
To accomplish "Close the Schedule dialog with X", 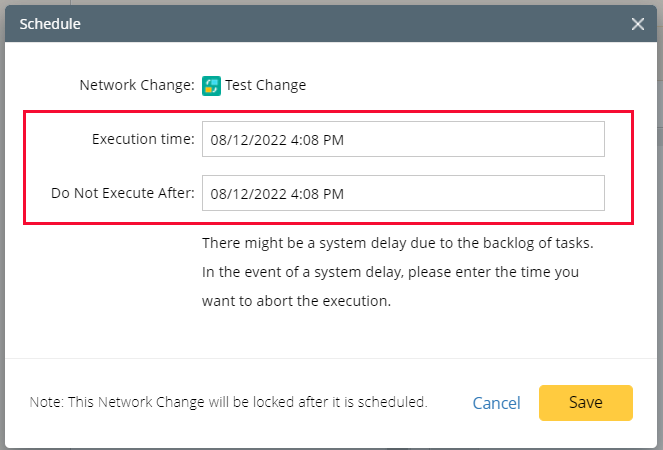I will [x=638, y=24].
